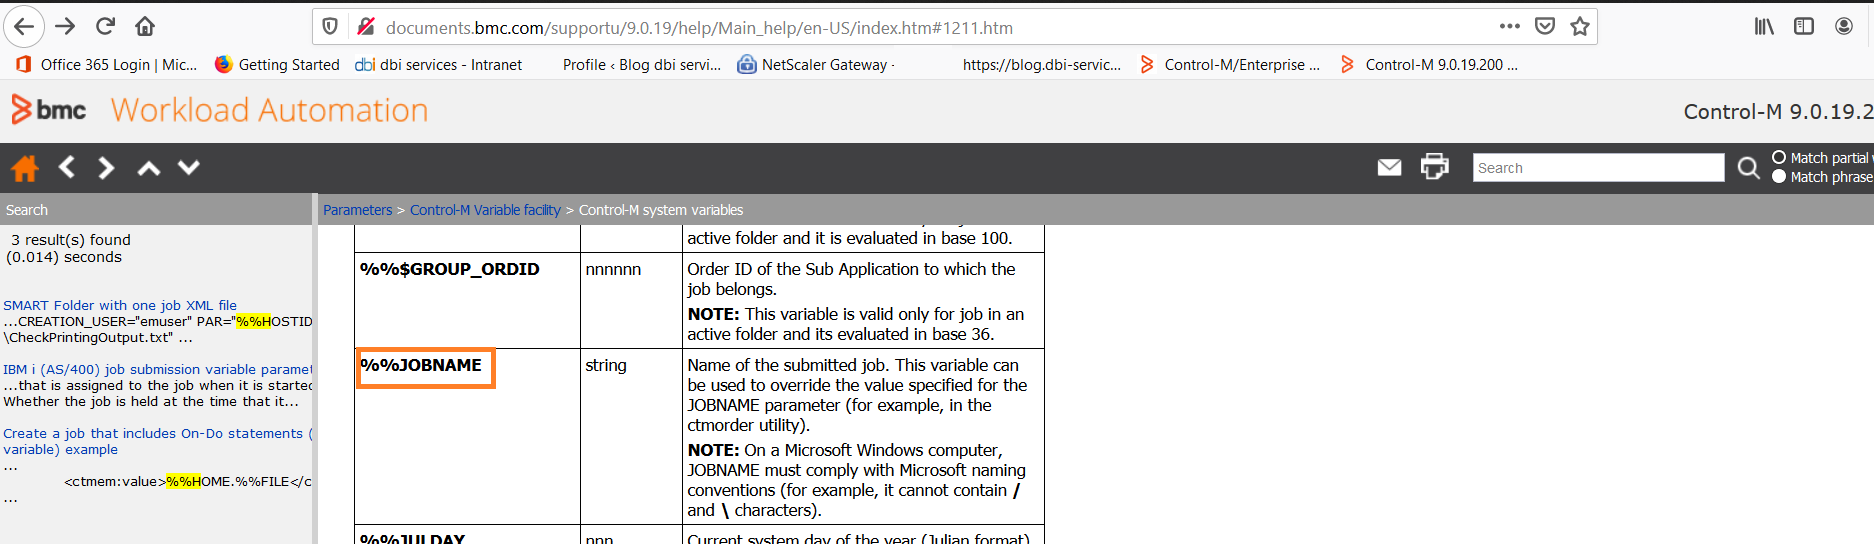Image resolution: width=1874 pixels, height=544 pixels.
Task: Open browser home page
Action: (145, 27)
